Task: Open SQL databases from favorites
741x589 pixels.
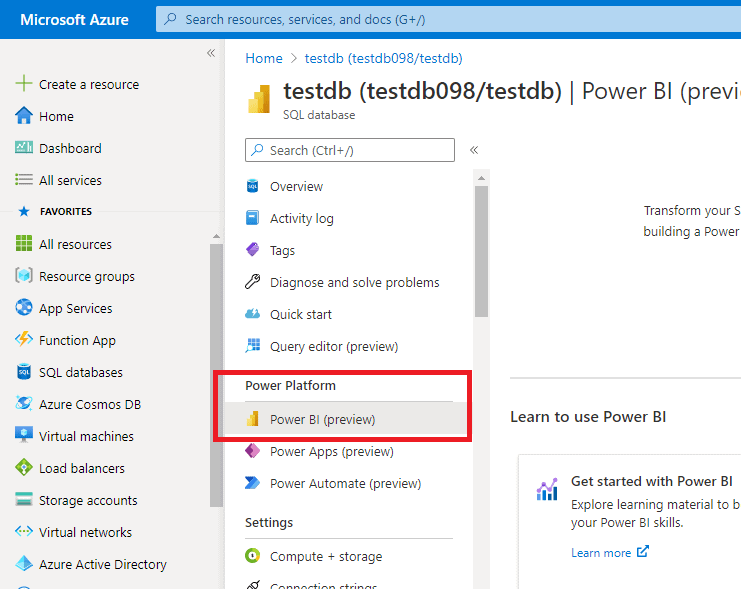Action: pos(81,372)
